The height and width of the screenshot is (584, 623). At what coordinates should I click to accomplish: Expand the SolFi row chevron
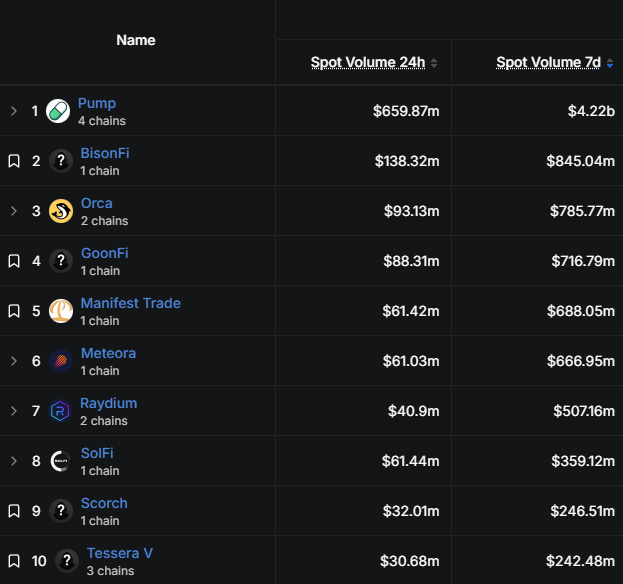tap(14, 461)
